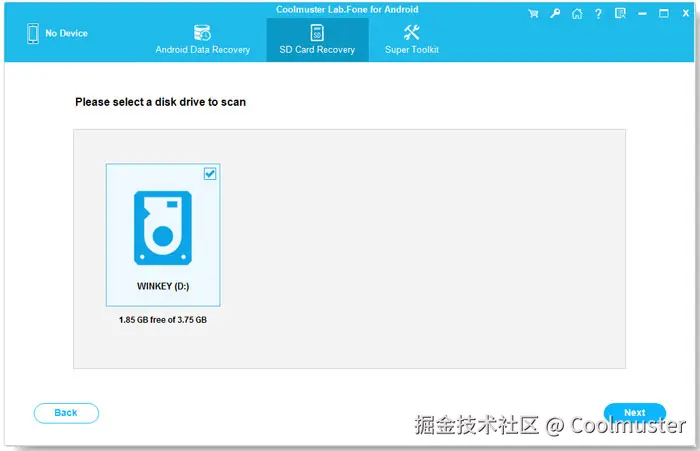Screen dimensions: 700x451
Task: Select the WINKEY hard drive icon
Action: pyautogui.click(x=163, y=228)
